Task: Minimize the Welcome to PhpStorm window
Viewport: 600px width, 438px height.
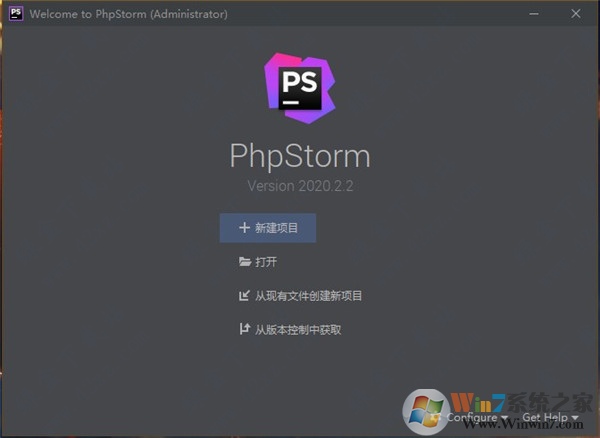Action: [x=534, y=14]
